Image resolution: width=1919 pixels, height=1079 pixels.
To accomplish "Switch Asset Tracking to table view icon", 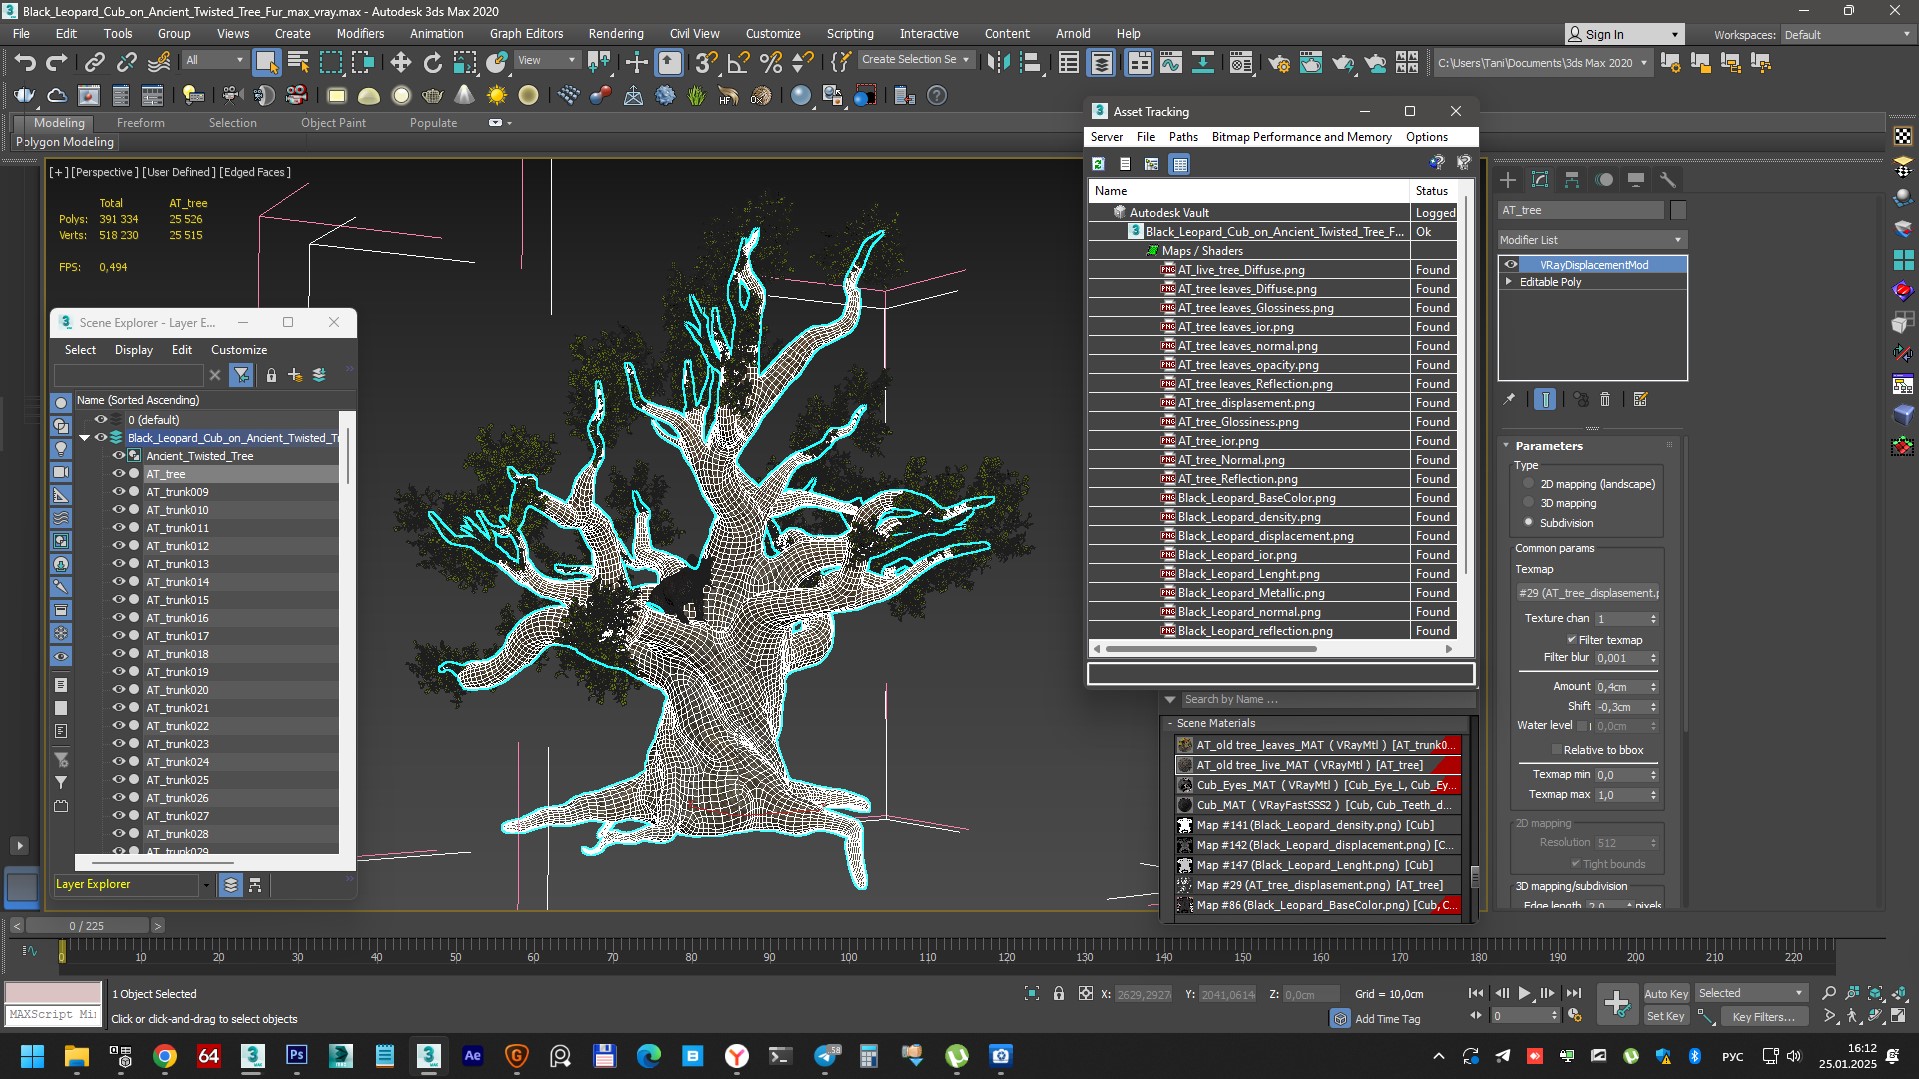I will pyautogui.click(x=1180, y=164).
